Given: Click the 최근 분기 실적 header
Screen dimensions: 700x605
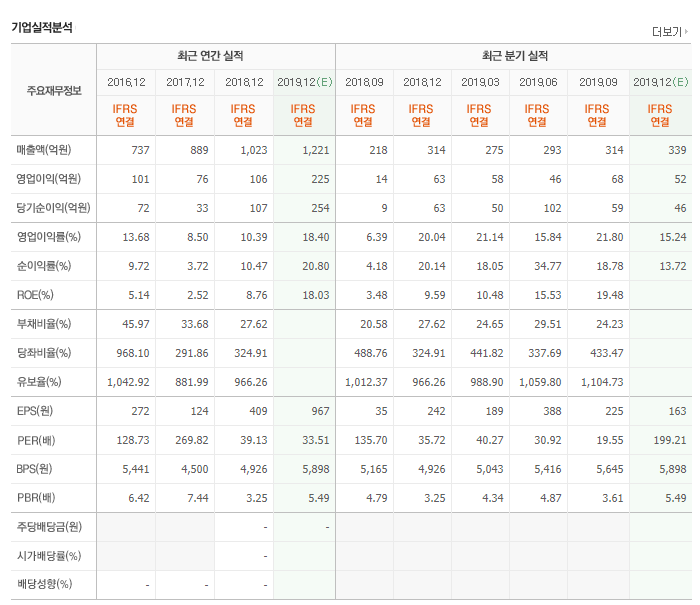Looking at the screenshot, I should 515,56.
